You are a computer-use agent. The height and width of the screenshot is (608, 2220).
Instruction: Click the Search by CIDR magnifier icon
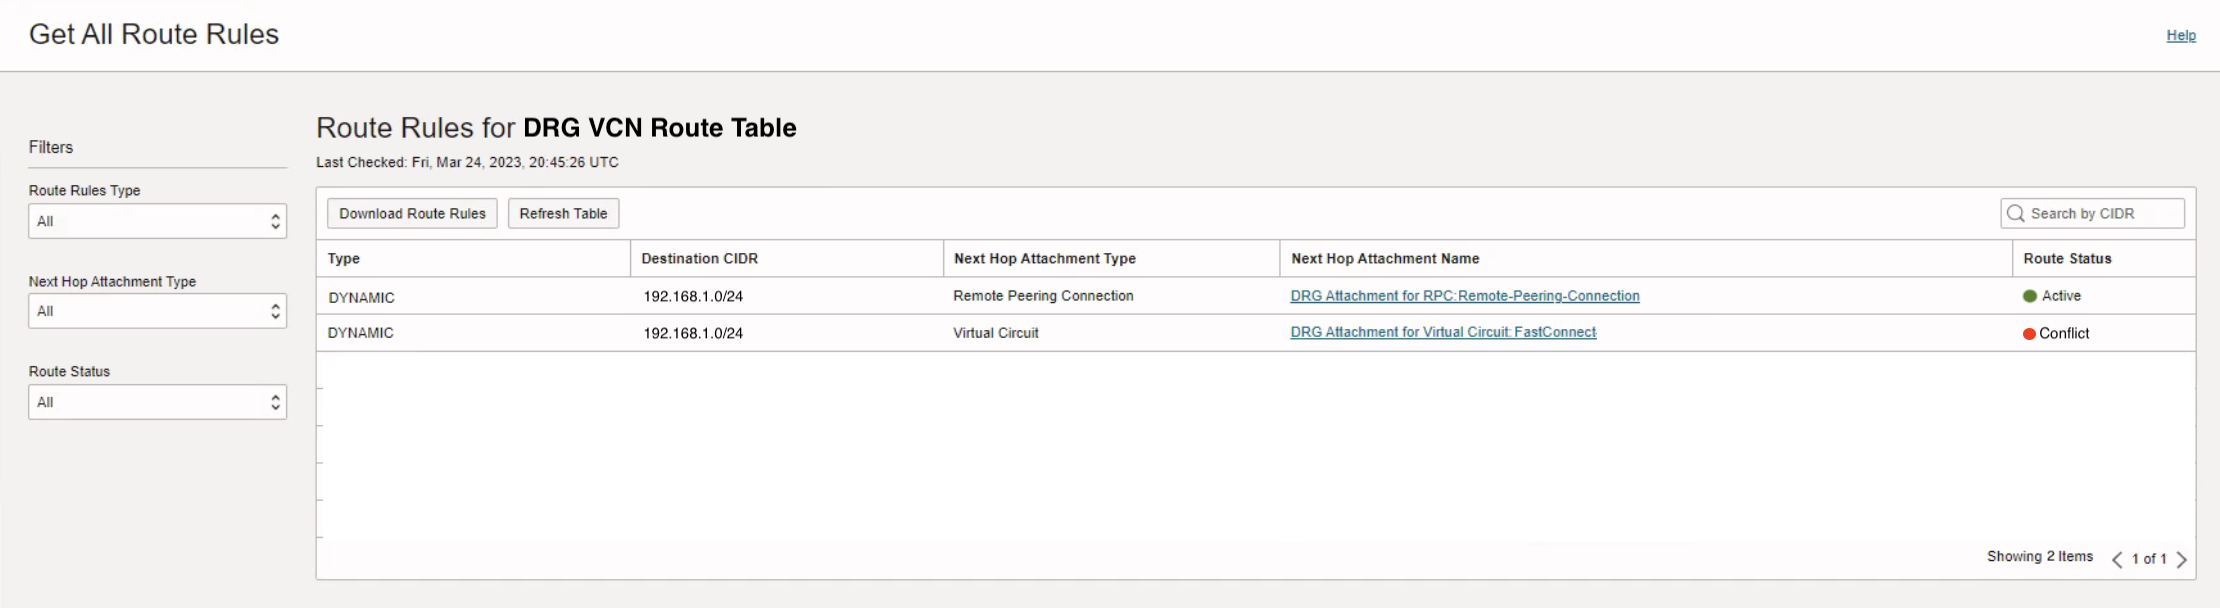2017,213
